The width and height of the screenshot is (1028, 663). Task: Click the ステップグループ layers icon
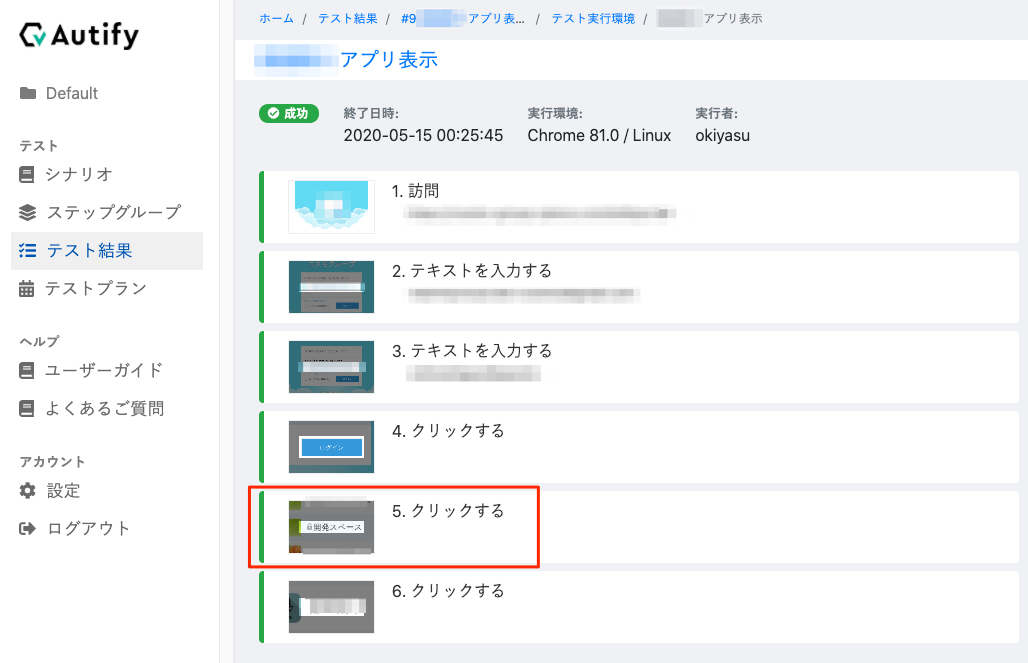click(29, 212)
